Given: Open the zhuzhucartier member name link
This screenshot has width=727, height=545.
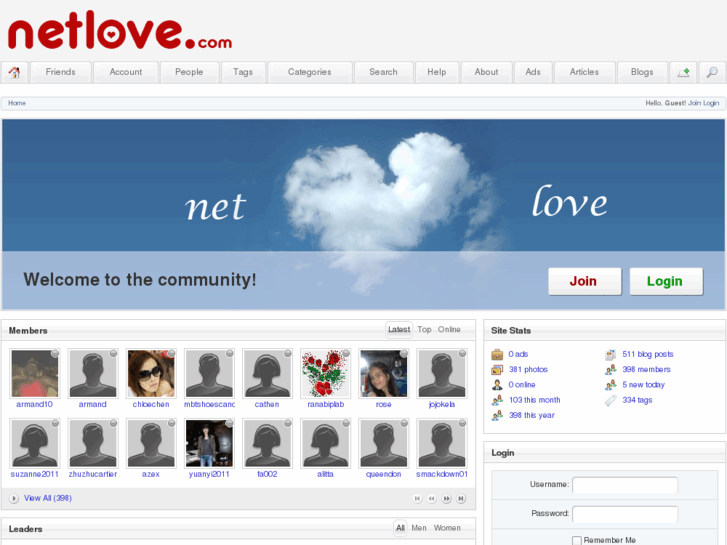Looking at the screenshot, I should coord(93,474).
